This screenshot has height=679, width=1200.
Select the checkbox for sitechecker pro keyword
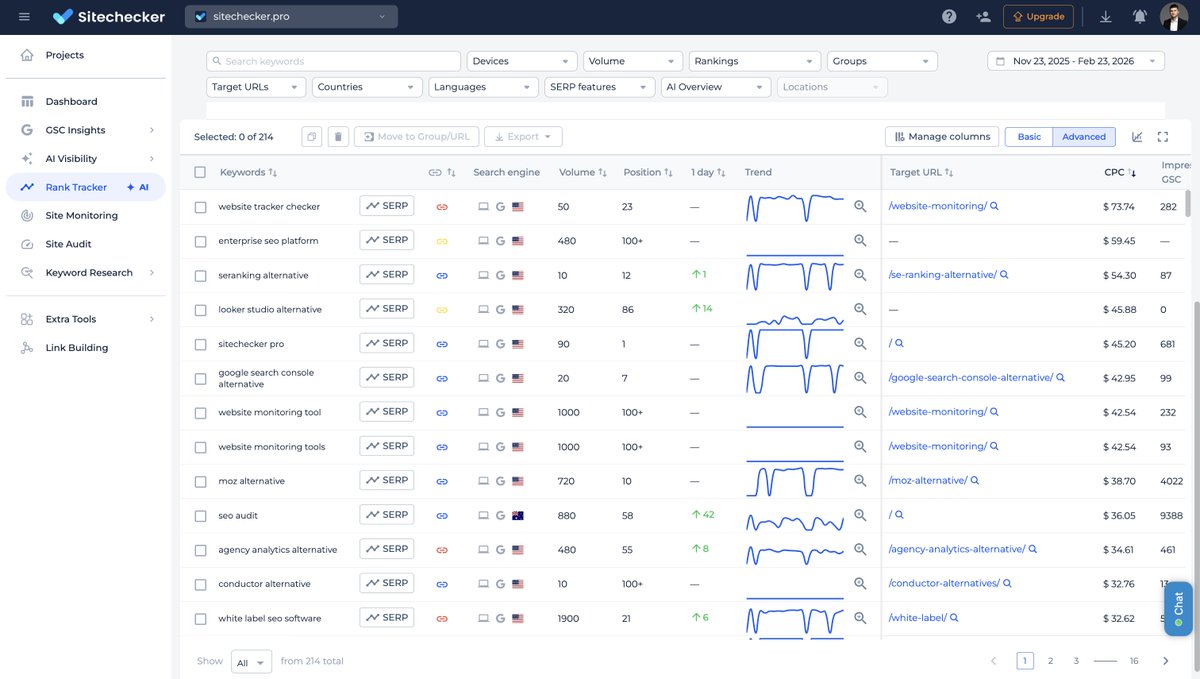197,342
